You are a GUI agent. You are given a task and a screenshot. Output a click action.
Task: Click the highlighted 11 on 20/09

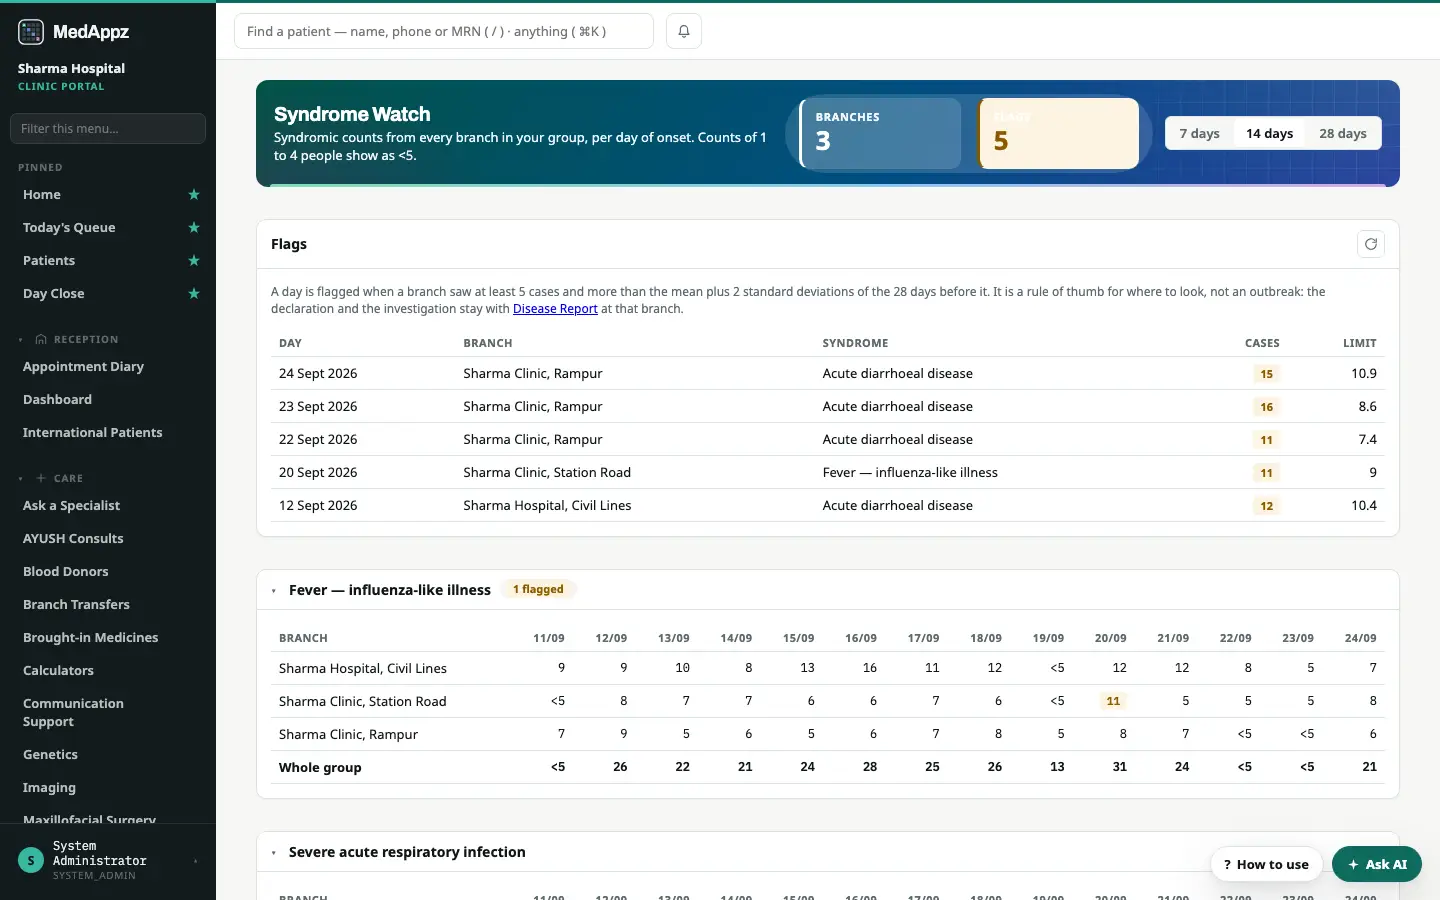(1113, 701)
